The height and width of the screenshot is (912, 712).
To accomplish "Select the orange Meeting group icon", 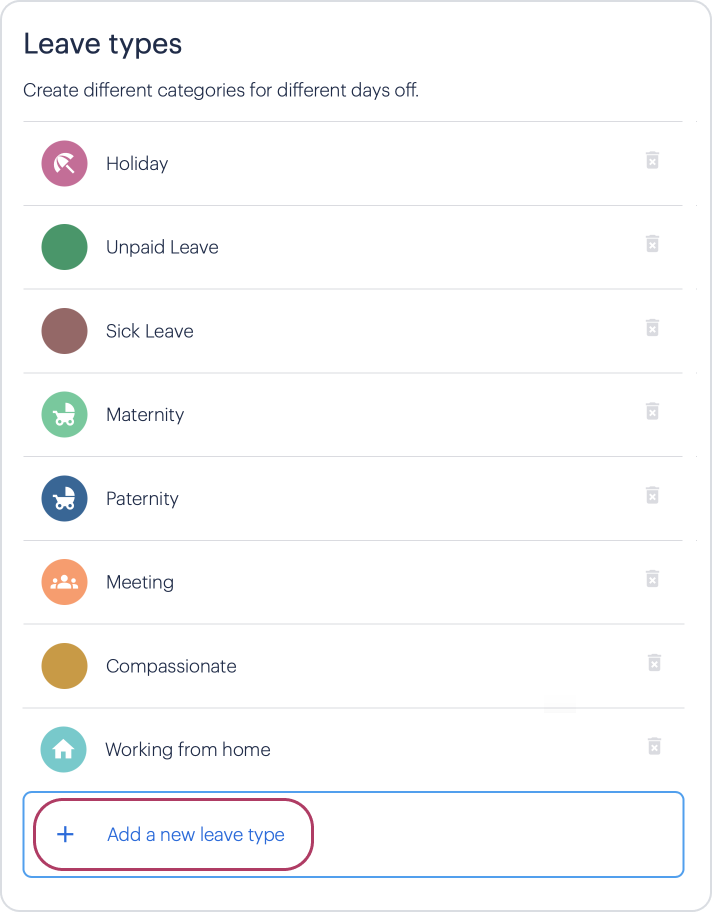I will [65, 582].
